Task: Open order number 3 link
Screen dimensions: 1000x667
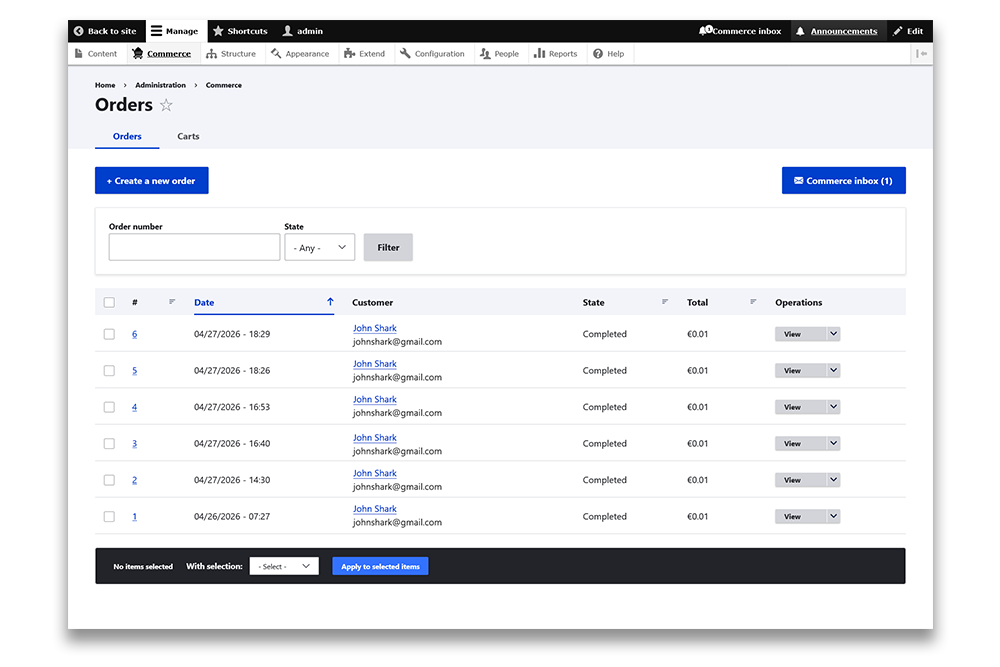Action: coord(135,444)
